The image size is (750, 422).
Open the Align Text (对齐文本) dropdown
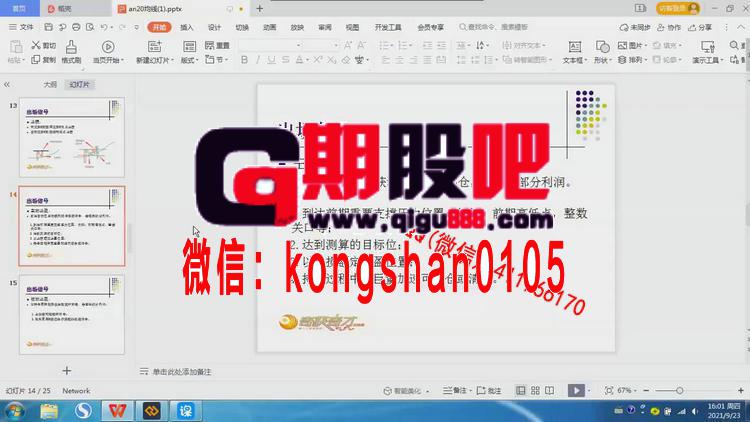click(x=525, y=45)
